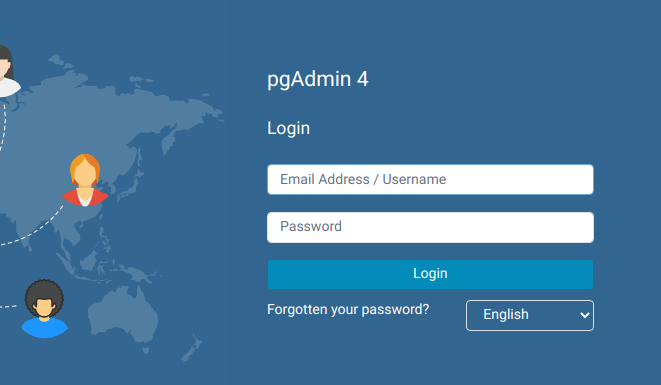
Task: Open the English language dropdown
Action: pyautogui.click(x=530, y=315)
